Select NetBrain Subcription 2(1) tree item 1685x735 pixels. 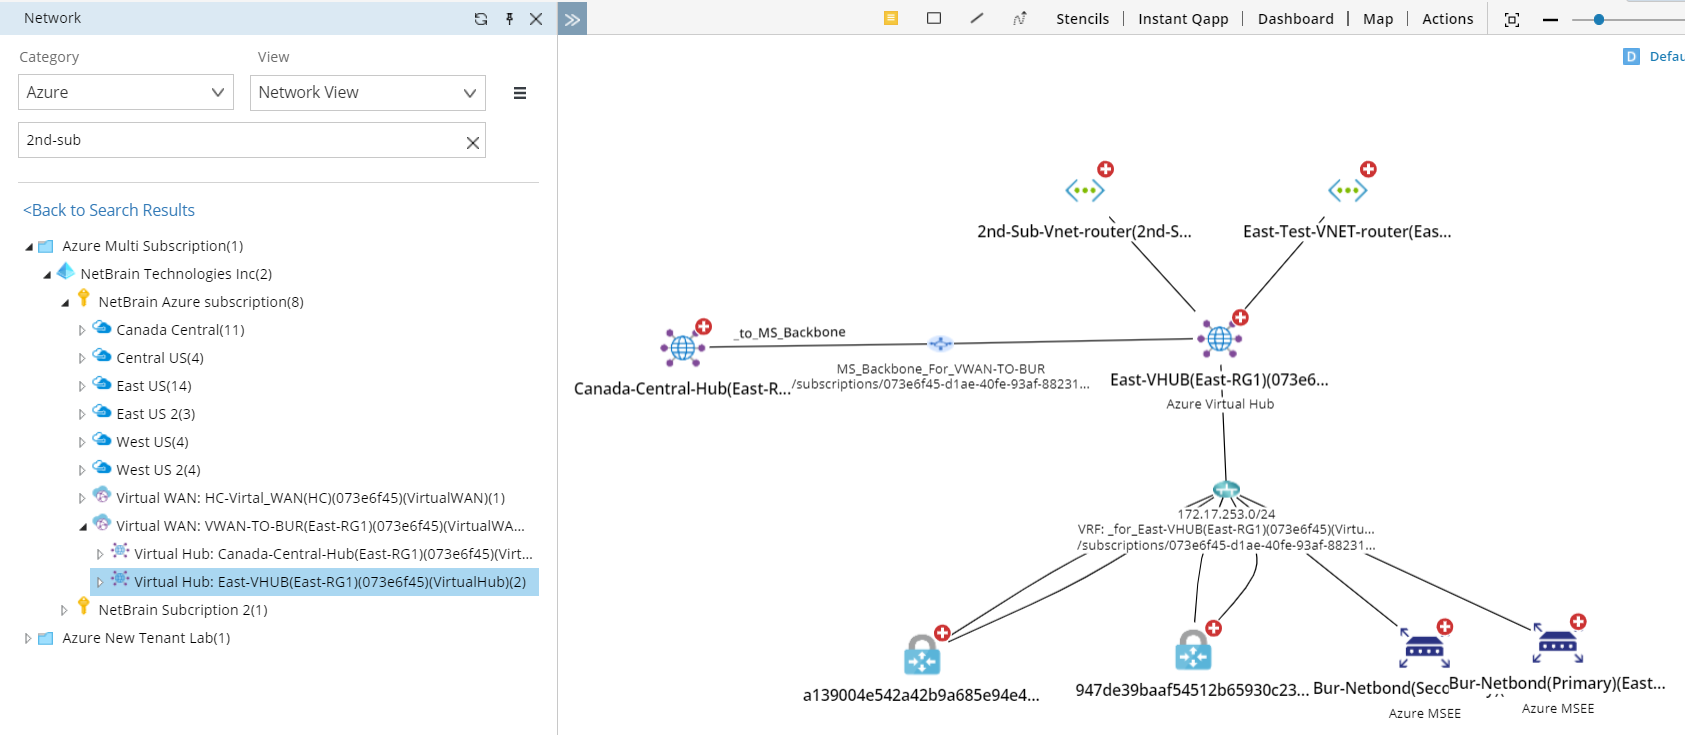(x=183, y=610)
